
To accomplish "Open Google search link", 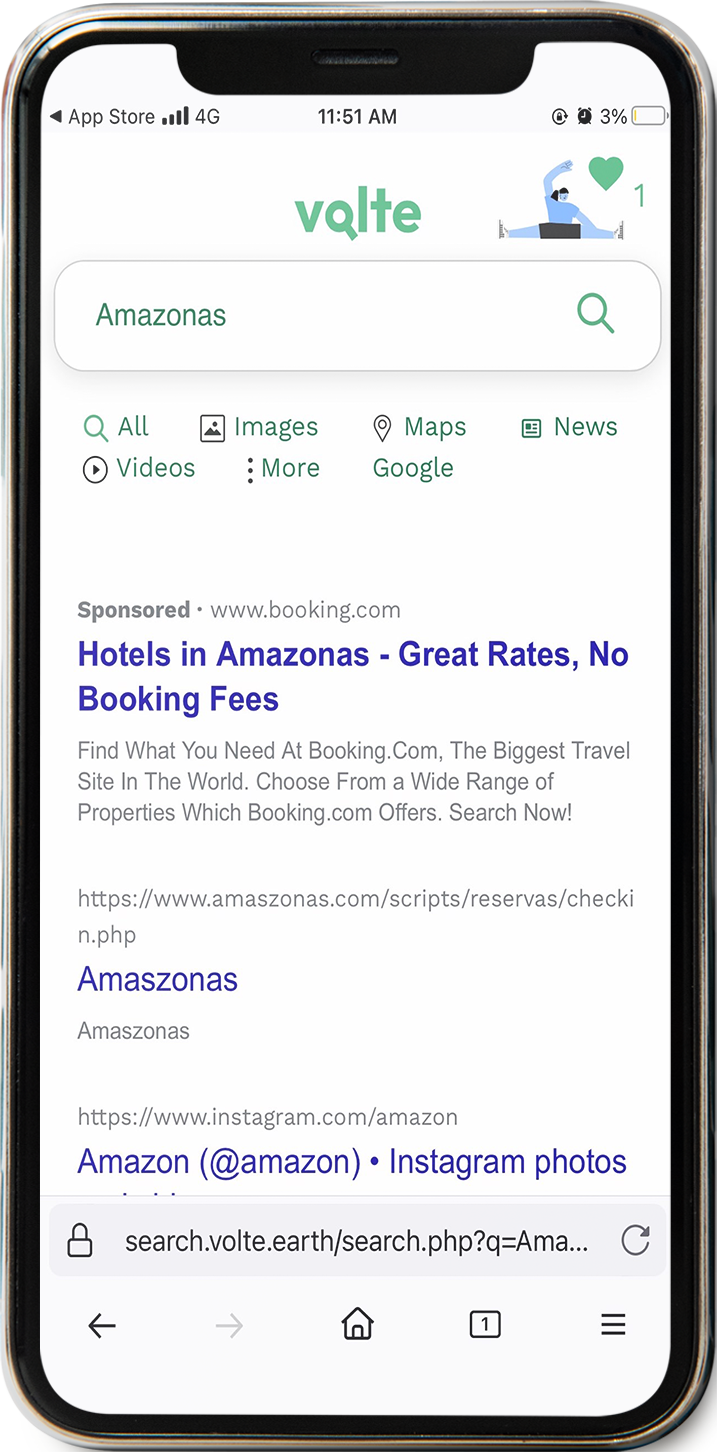I will [413, 468].
